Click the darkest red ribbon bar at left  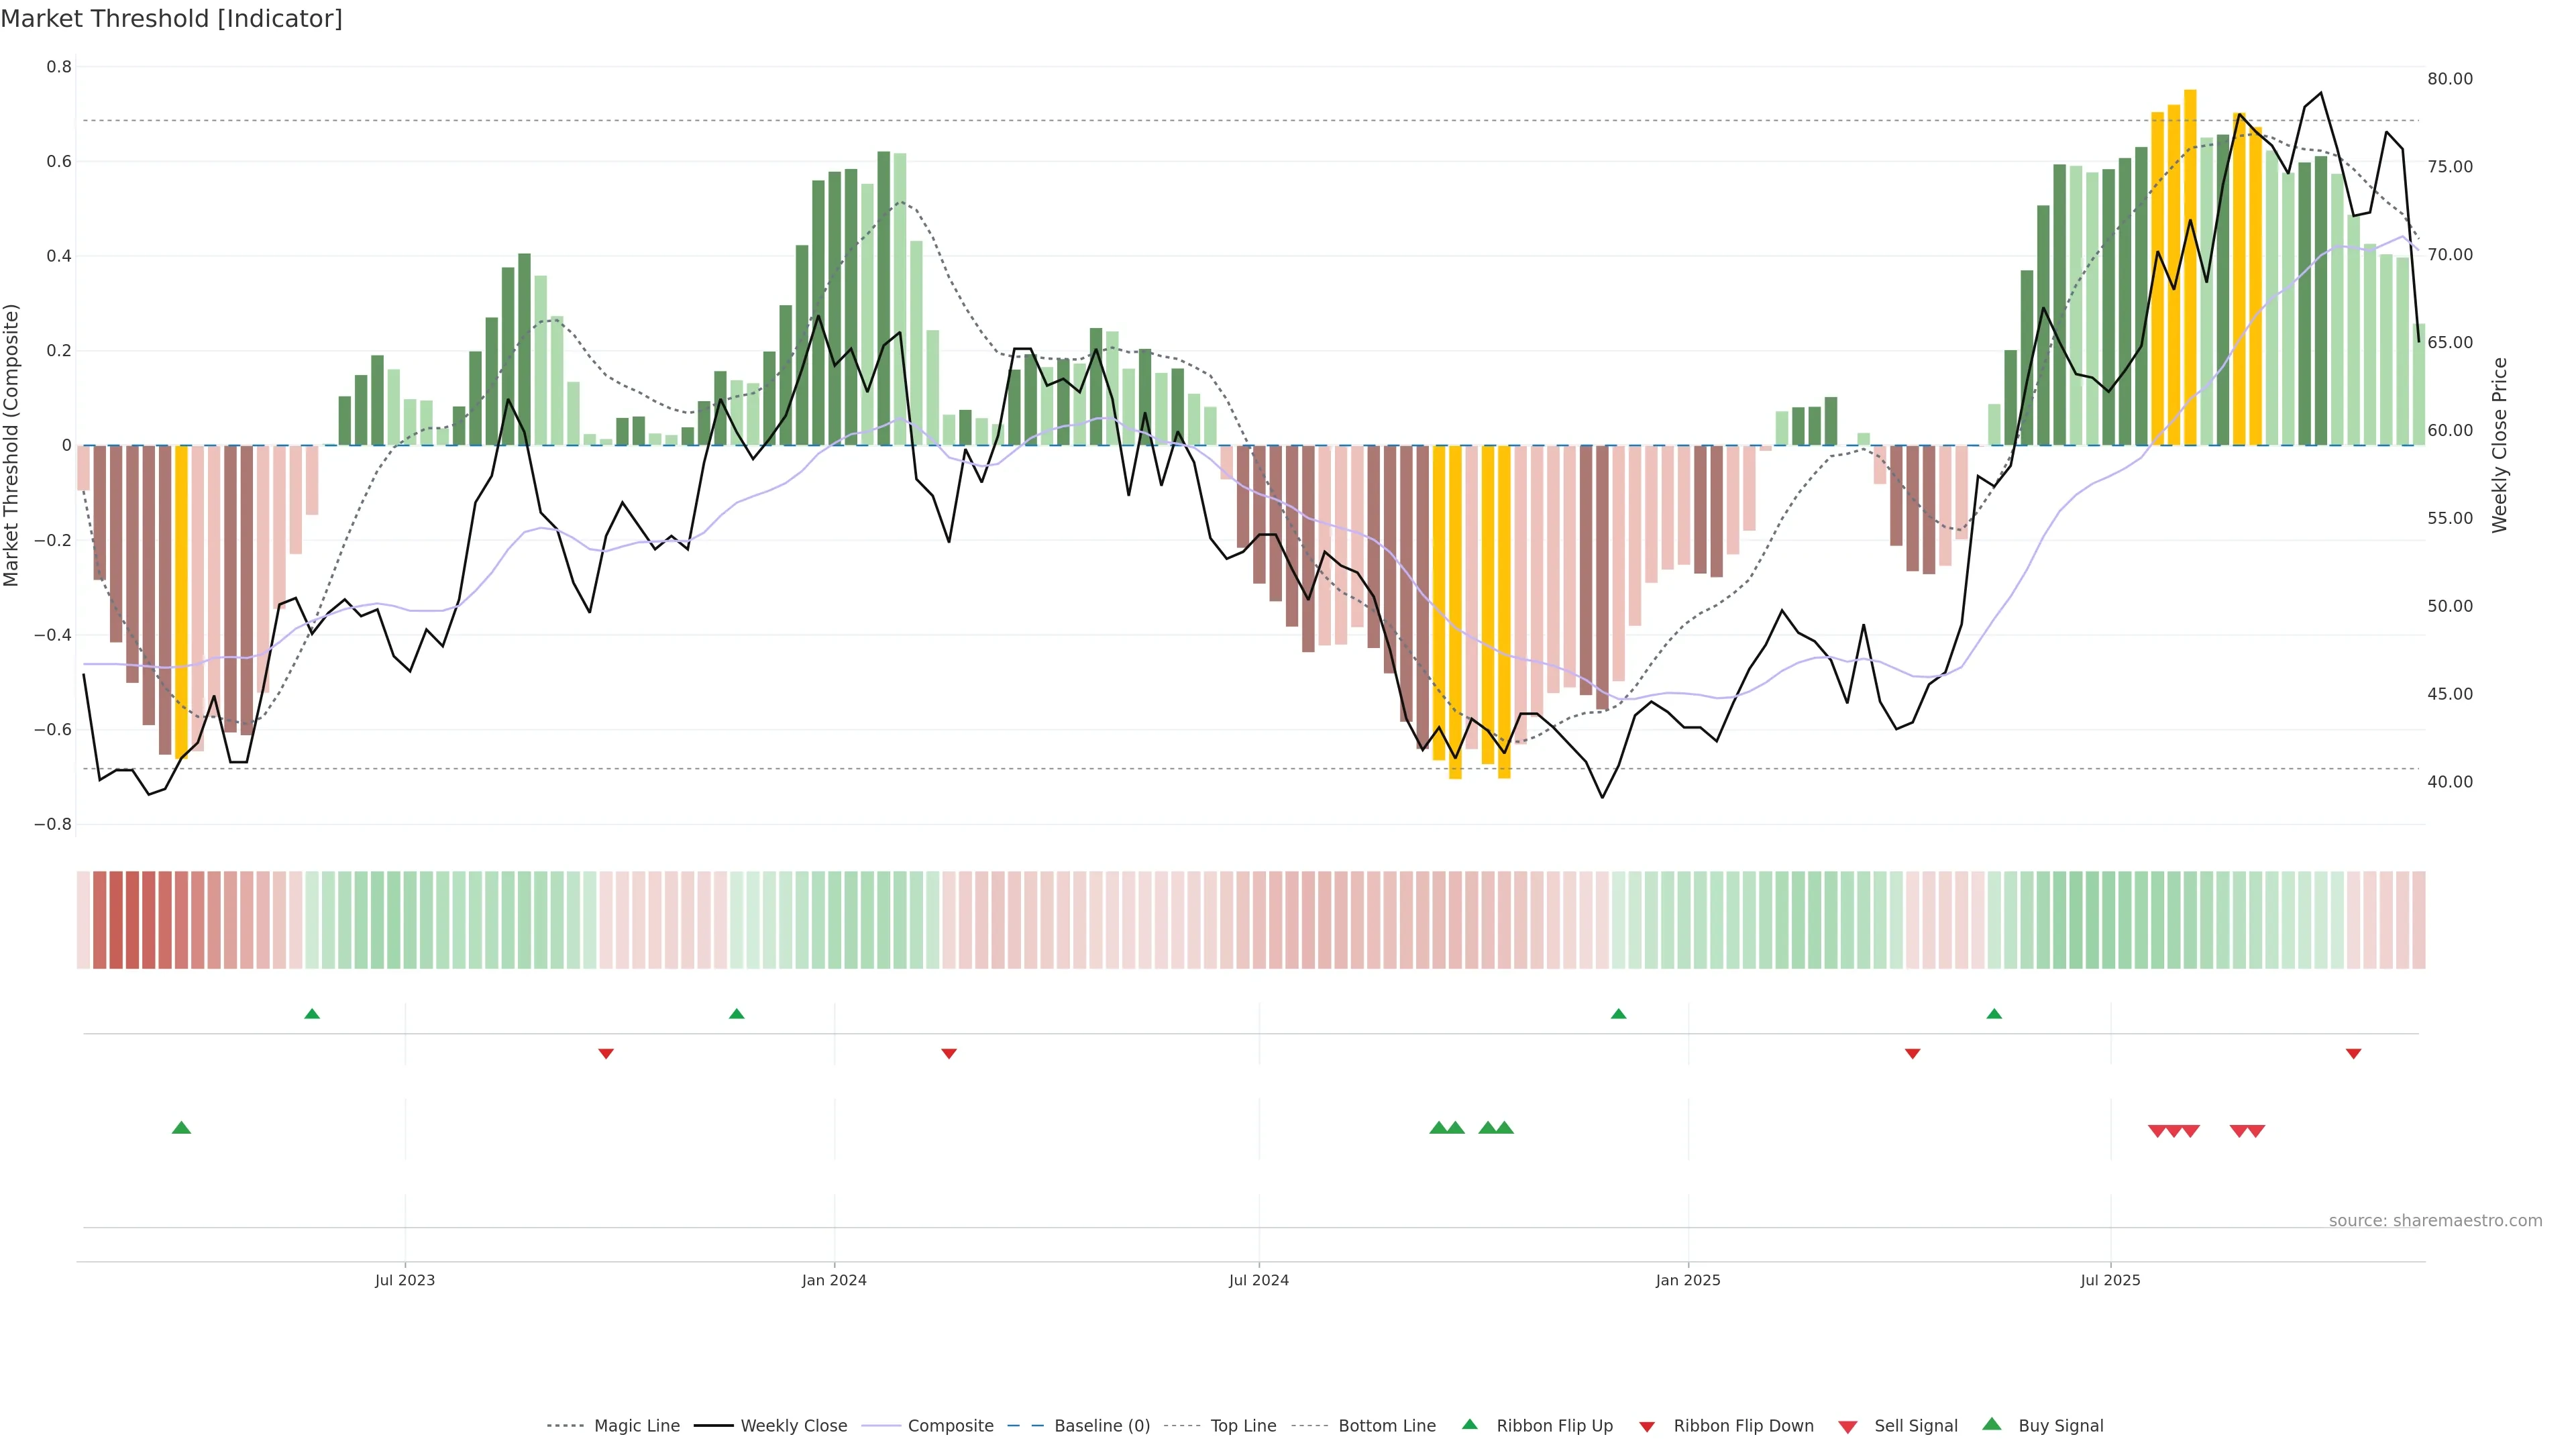tap(116, 920)
